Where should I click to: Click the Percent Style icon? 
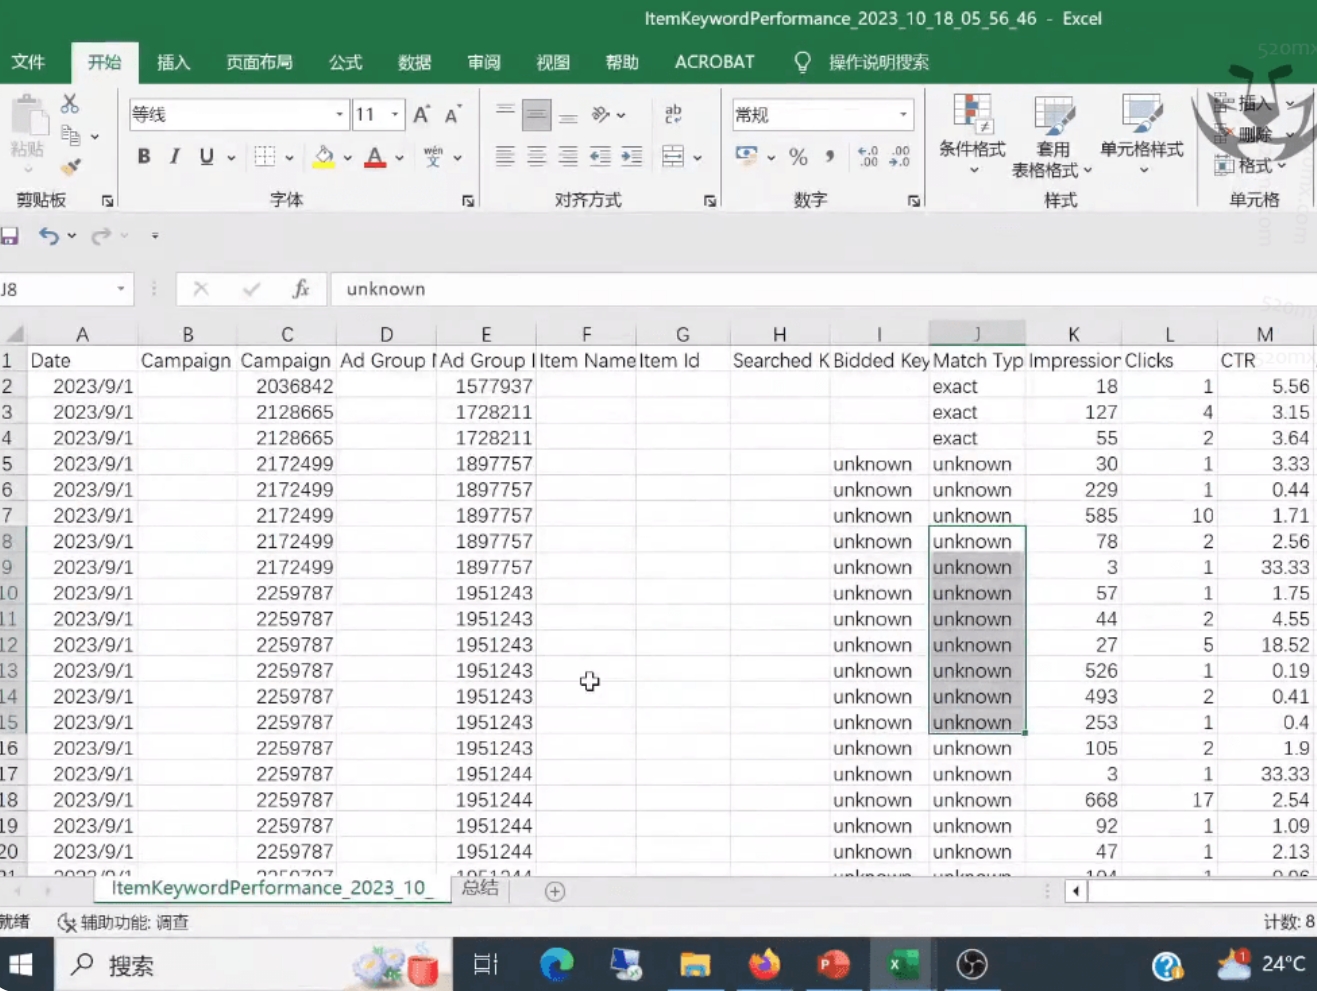pyautogui.click(x=798, y=157)
